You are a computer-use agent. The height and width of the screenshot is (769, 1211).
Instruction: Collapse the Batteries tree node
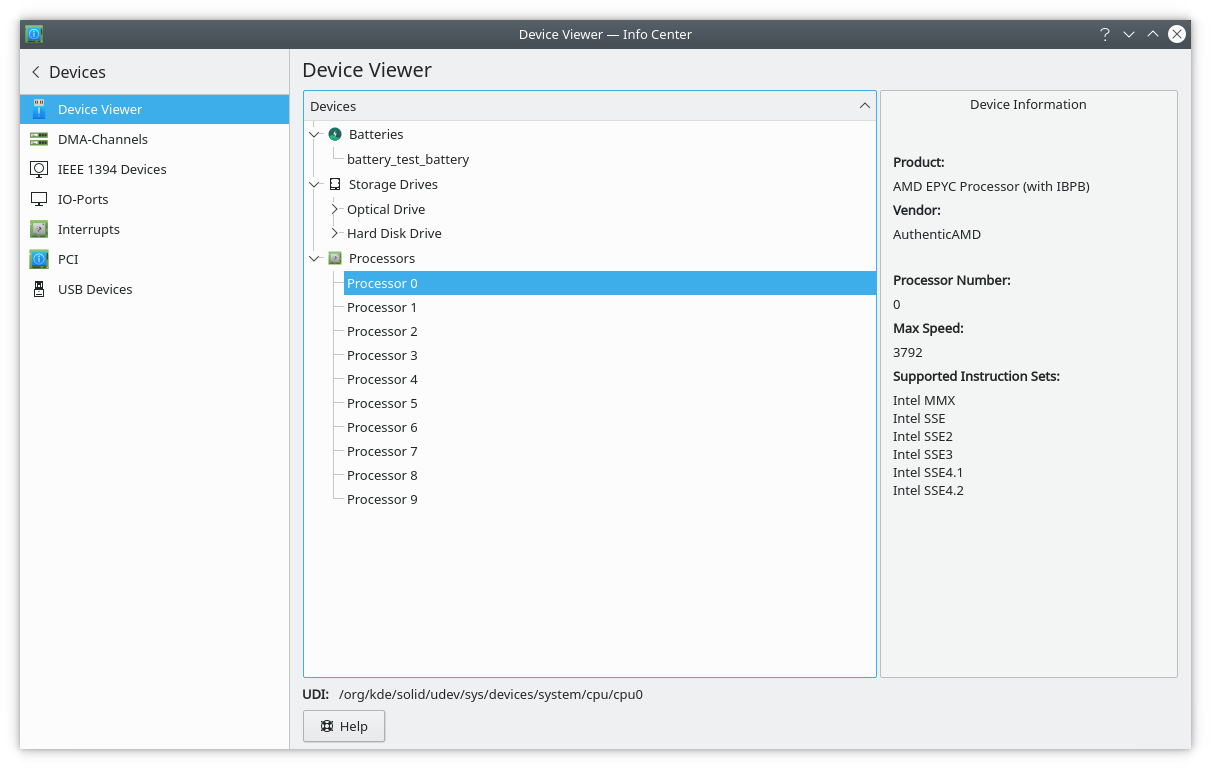pyautogui.click(x=315, y=134)
